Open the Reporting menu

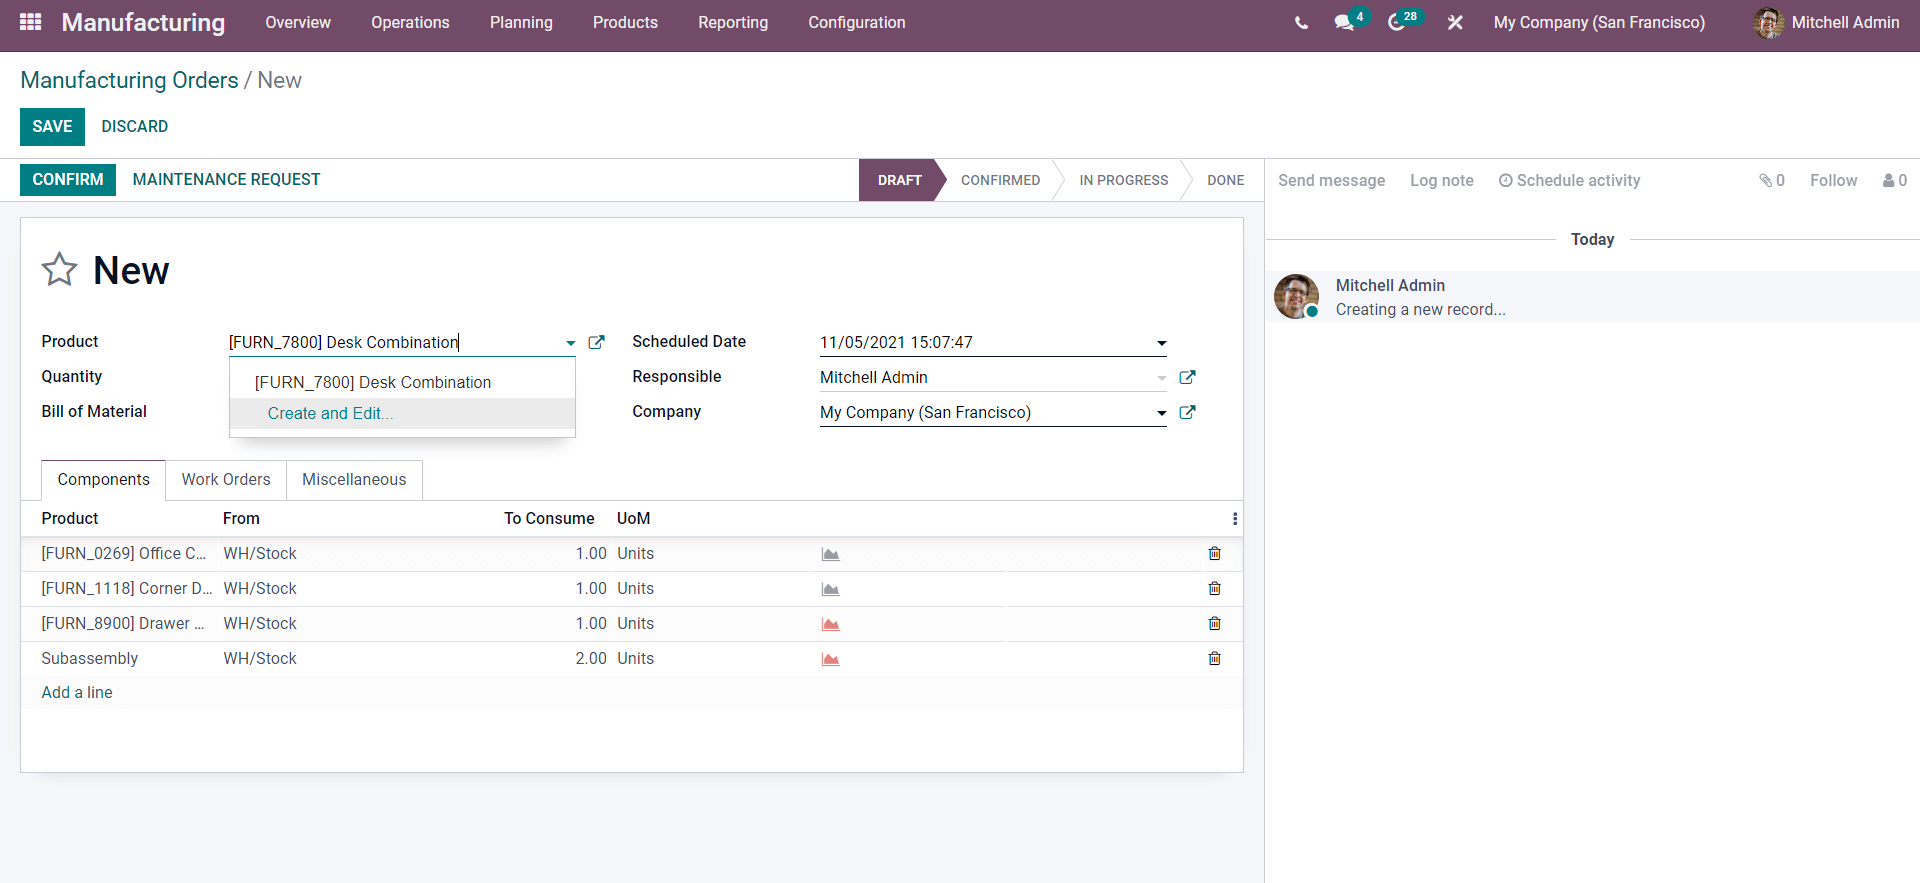click(733, 22)
